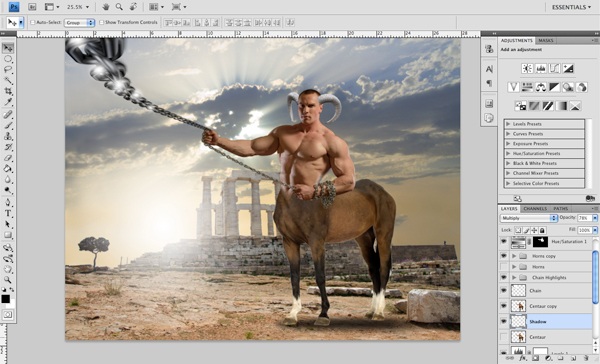
Task: Select the Elliptical Marquee tool
Action: pos(8,59)
